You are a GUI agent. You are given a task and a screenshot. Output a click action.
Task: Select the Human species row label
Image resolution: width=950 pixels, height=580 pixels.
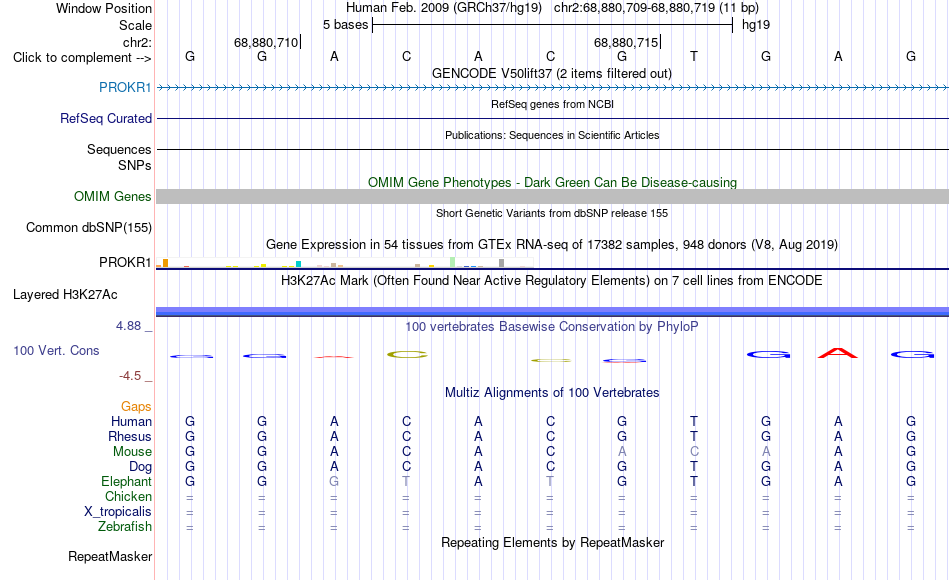(x=131, y=421)
